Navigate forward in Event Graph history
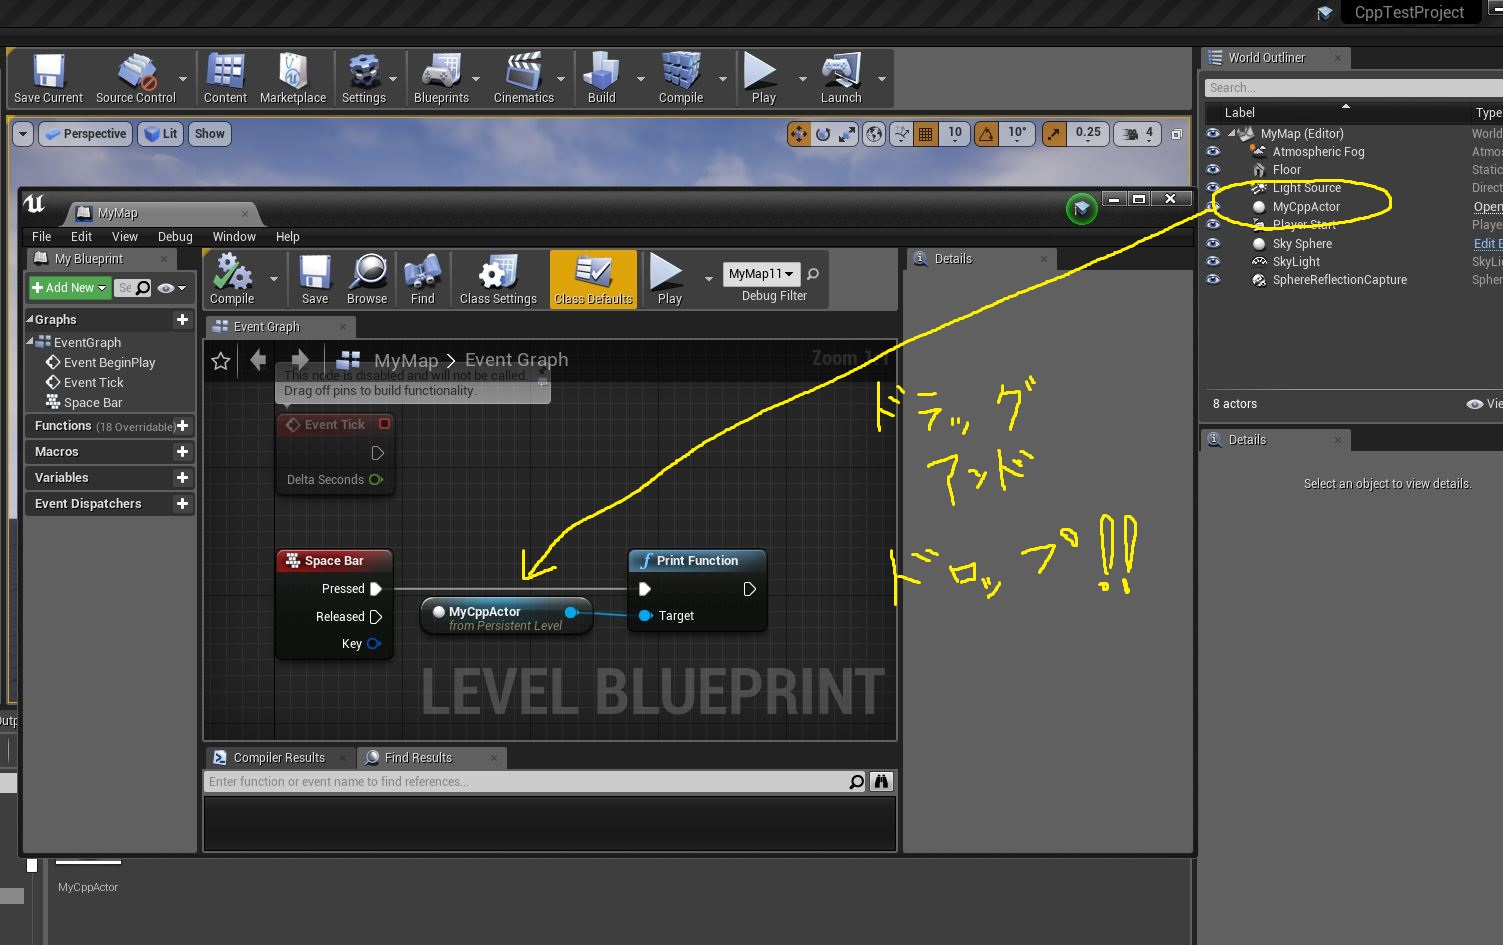Viewport: 1503px width, 945px height. pos(299,360)
